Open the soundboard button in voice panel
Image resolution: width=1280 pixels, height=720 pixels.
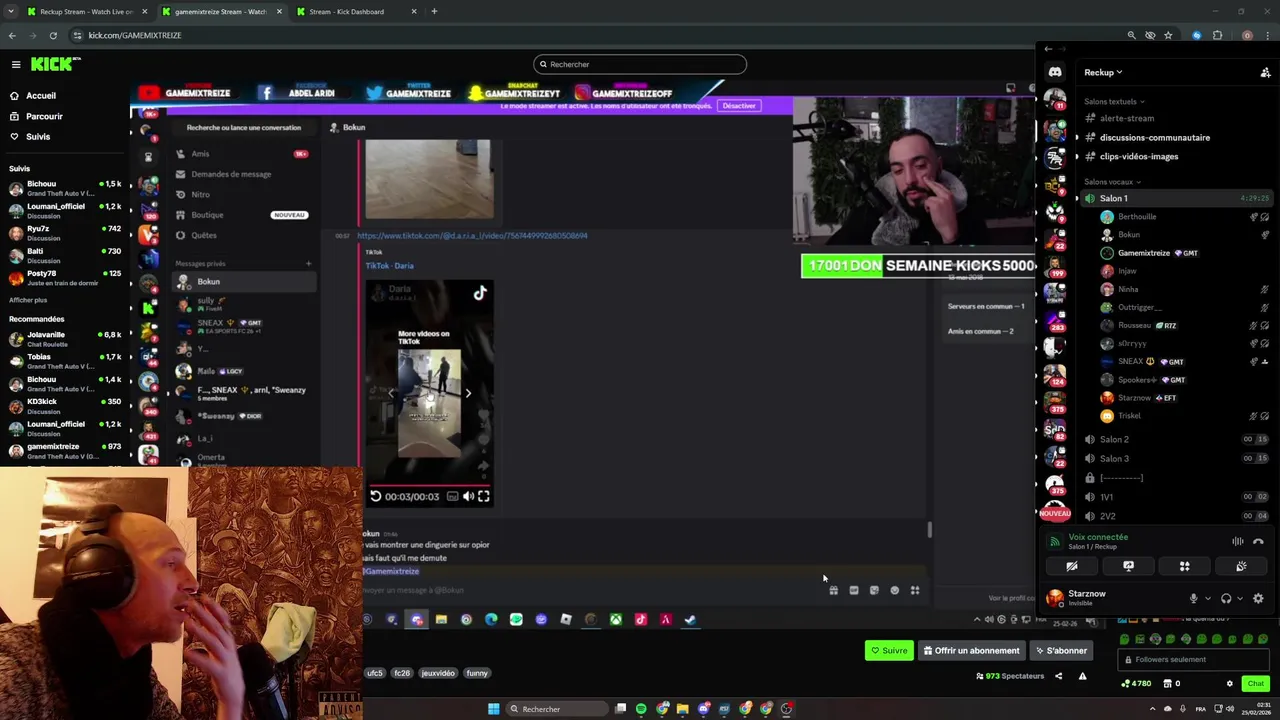click(x=1241, y=566)
